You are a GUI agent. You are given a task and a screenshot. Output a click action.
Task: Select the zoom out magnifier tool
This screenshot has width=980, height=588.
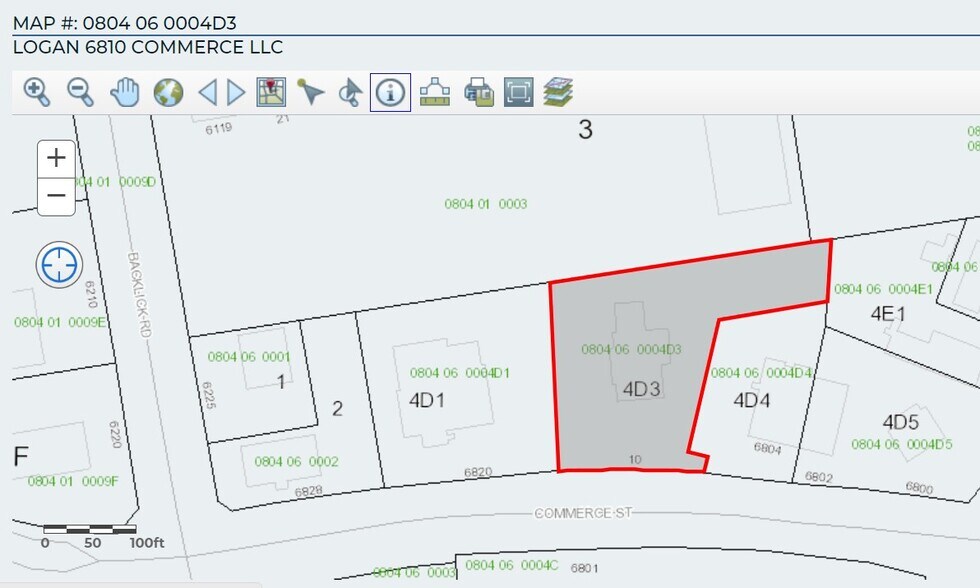(x=80, y=93)
